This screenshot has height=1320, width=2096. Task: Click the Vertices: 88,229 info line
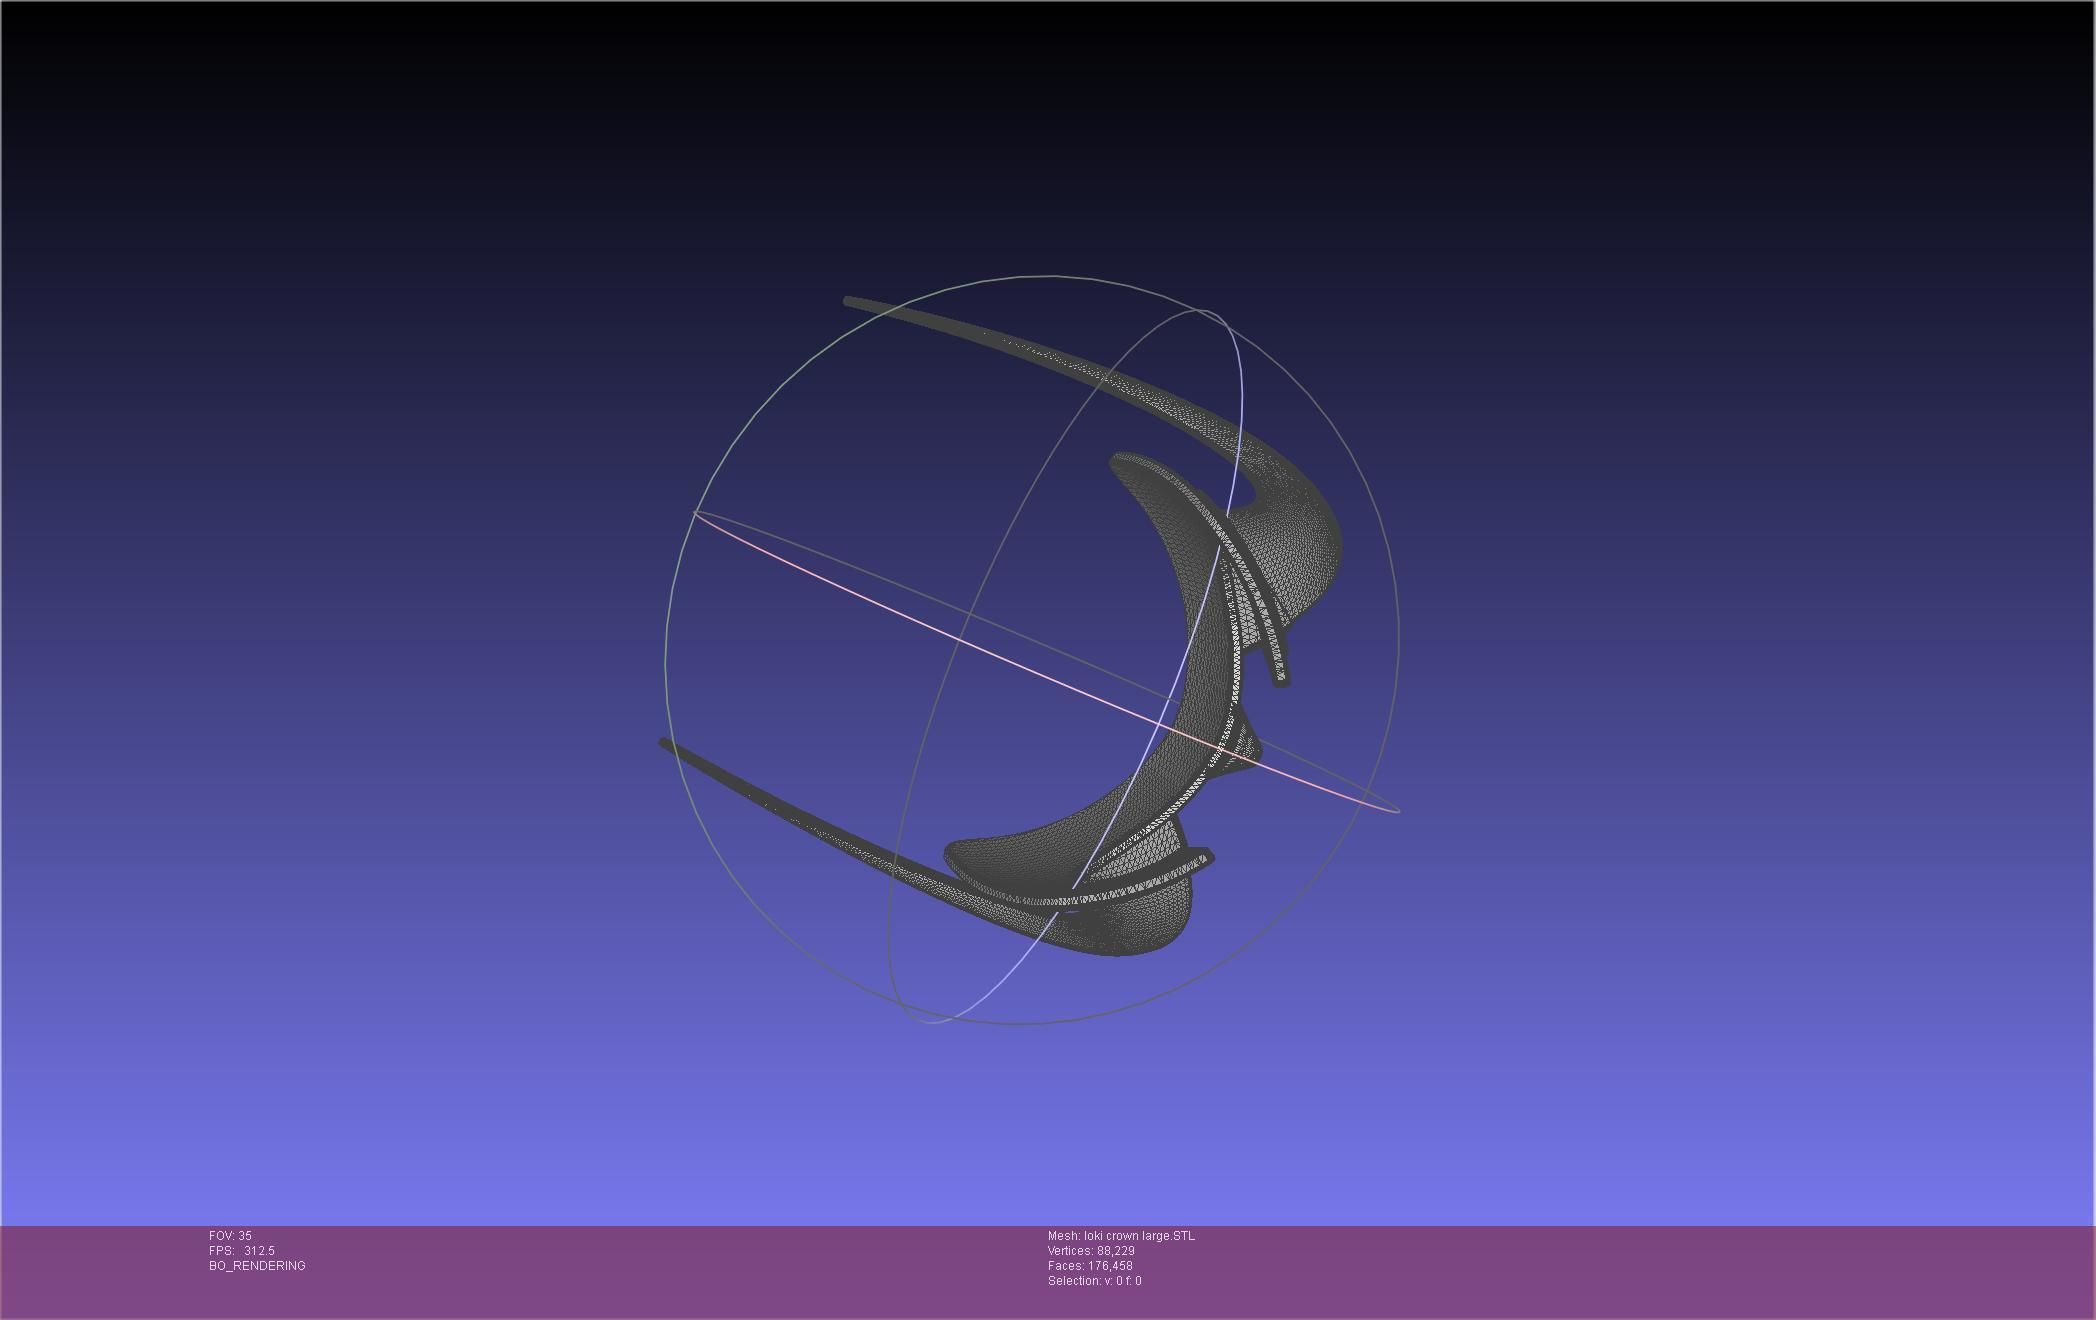[x=1091, y=1251]
